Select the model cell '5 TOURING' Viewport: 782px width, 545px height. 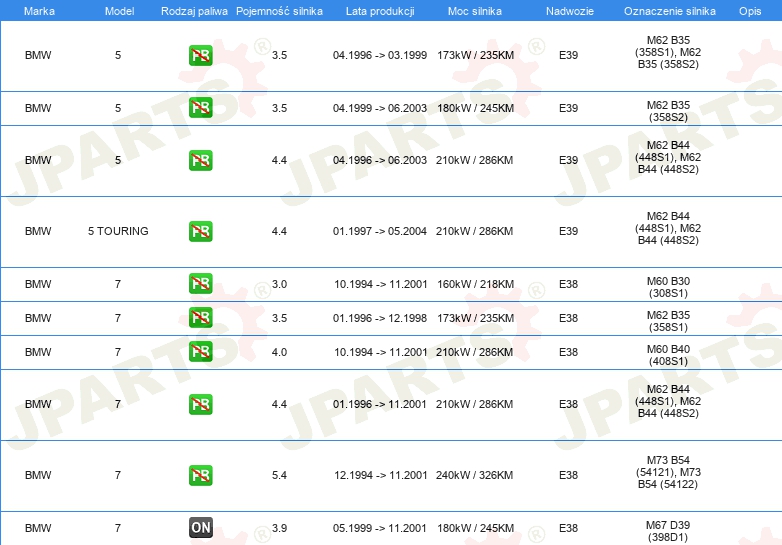pos(118,231)
